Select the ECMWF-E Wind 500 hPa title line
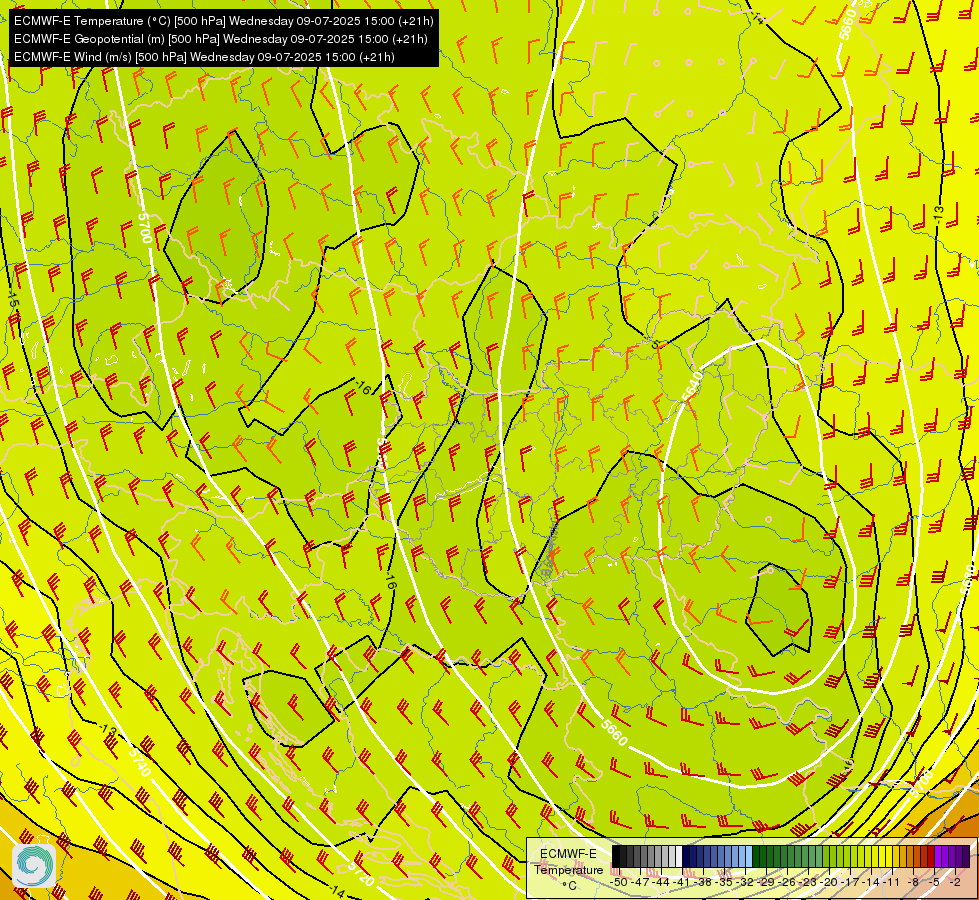Image resolution: width=979 pixels, height=900 pixels. click(x=204, y=57)
